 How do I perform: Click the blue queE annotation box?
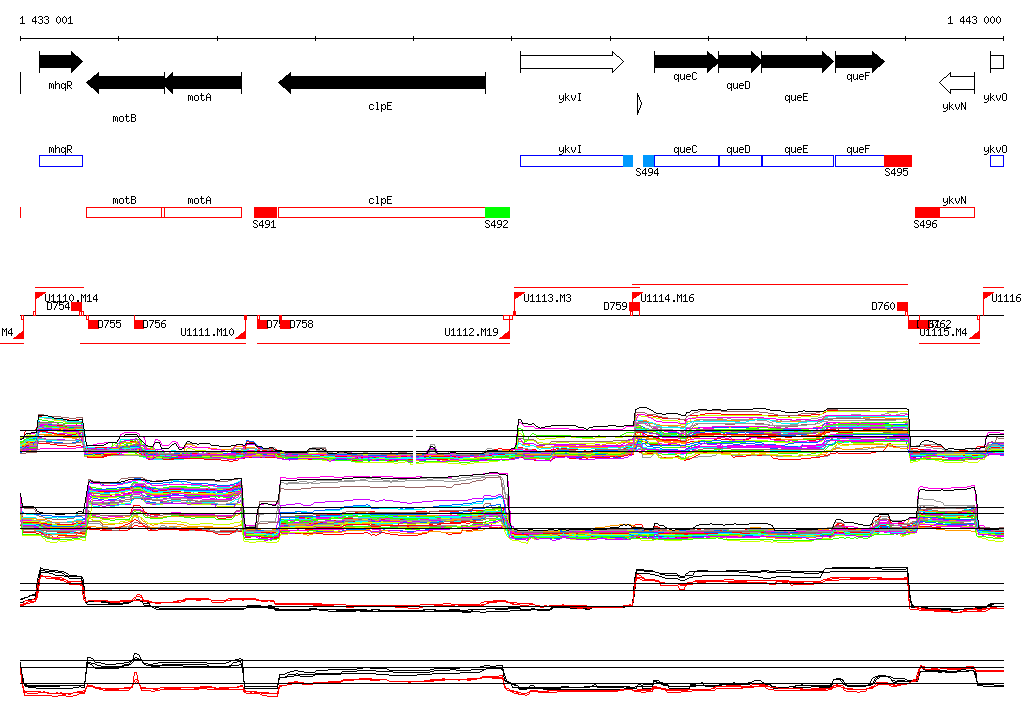pyautogui.click(x=798, y=161)
